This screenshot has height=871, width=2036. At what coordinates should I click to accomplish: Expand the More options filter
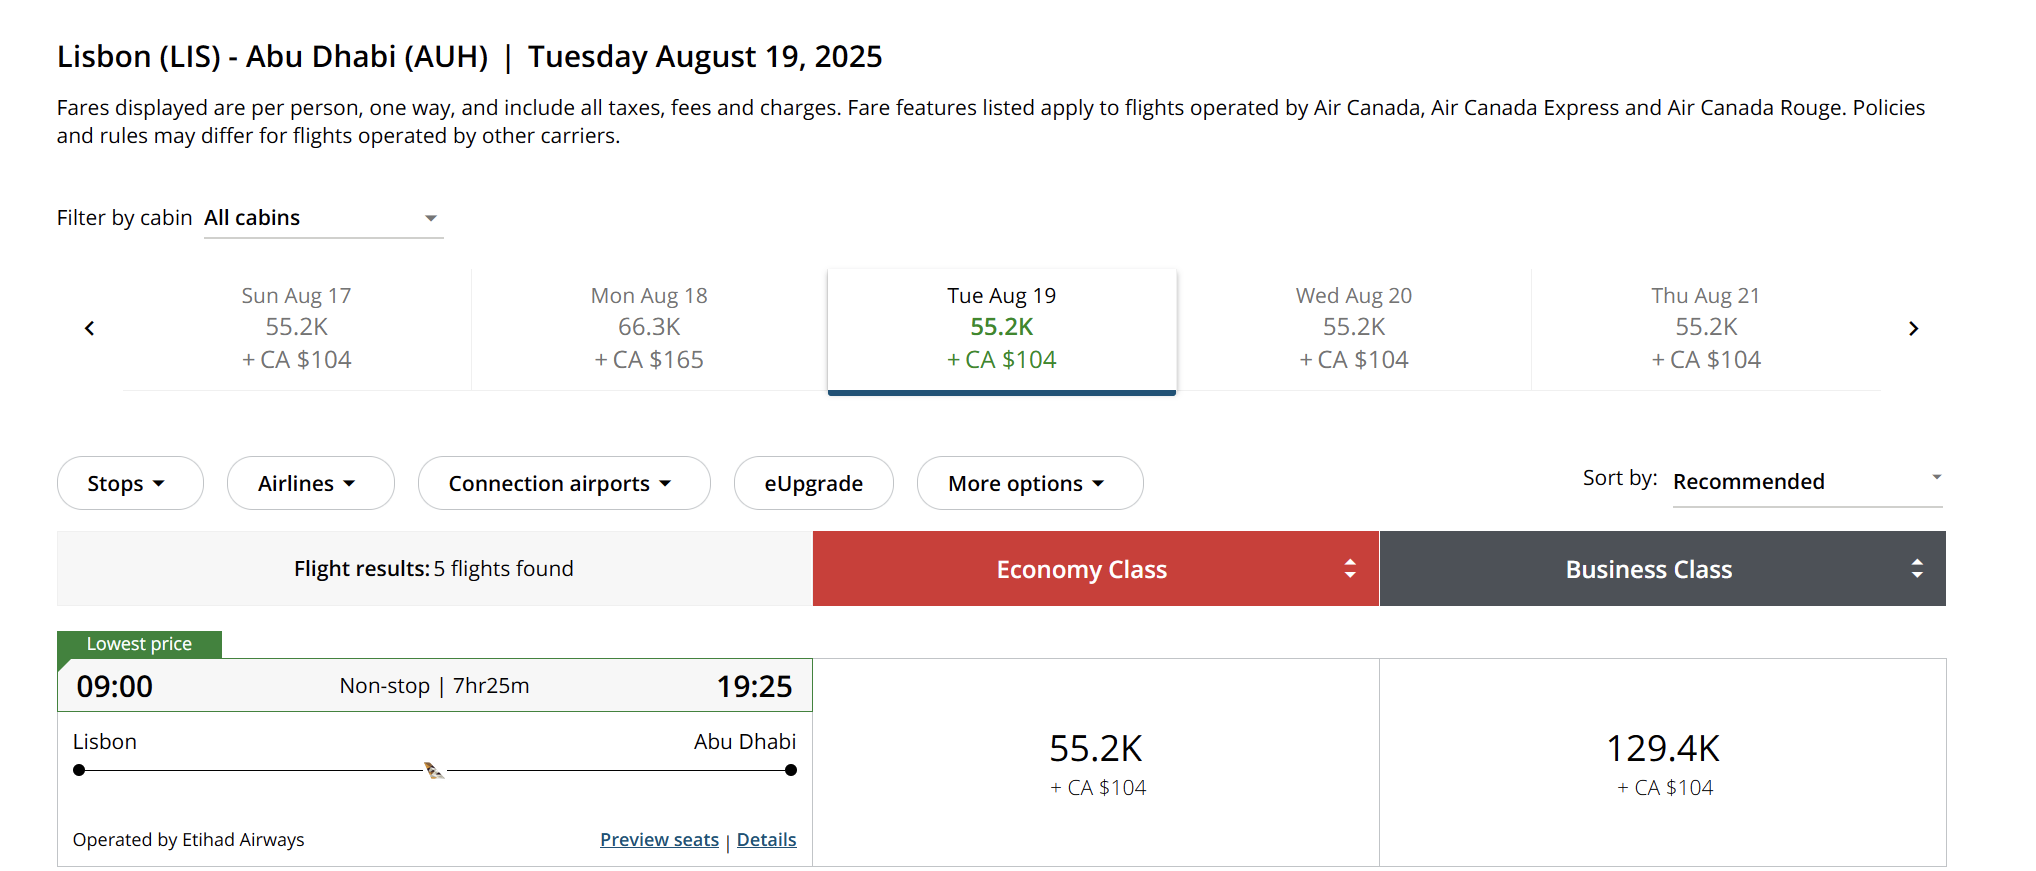tap(1030, 483)
